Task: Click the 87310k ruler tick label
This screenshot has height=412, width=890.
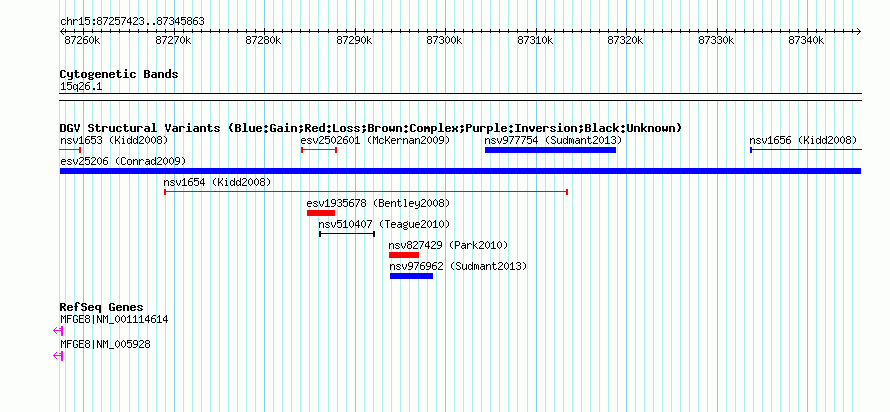Action: pos(536,41)
